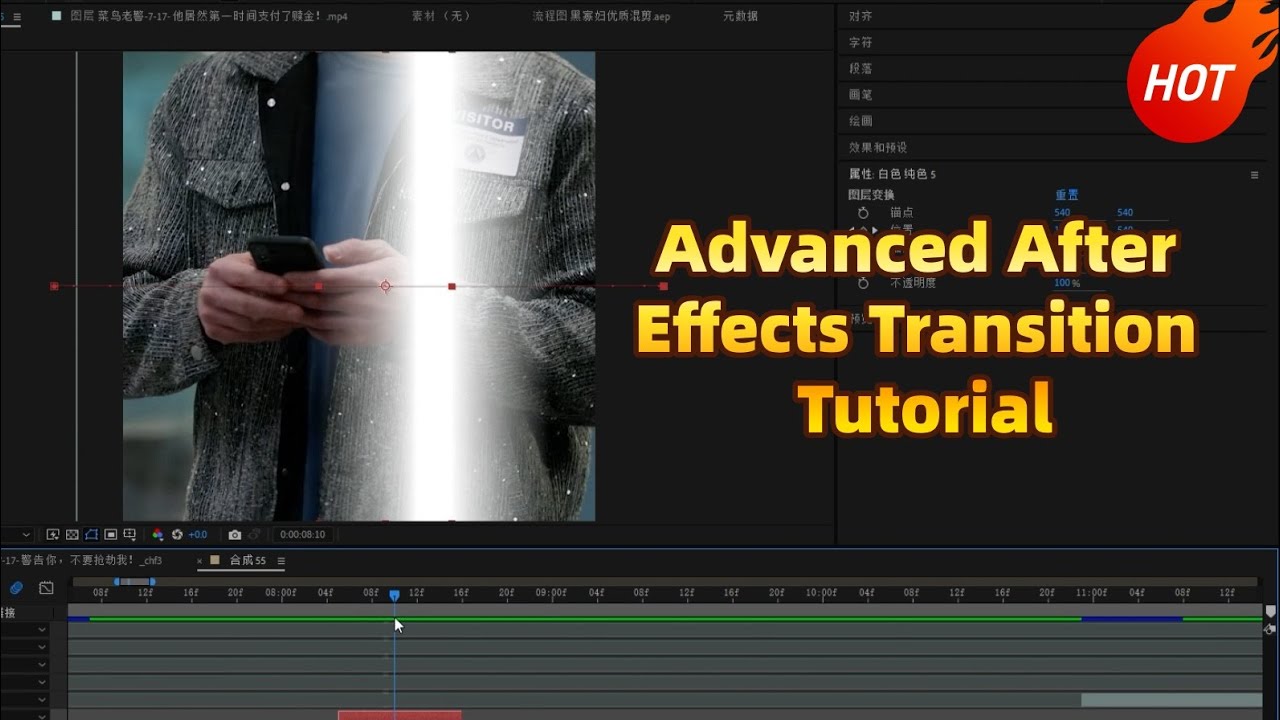Expand the 绘画 paint panel
1280x720 pixels.
coord(860,120)
